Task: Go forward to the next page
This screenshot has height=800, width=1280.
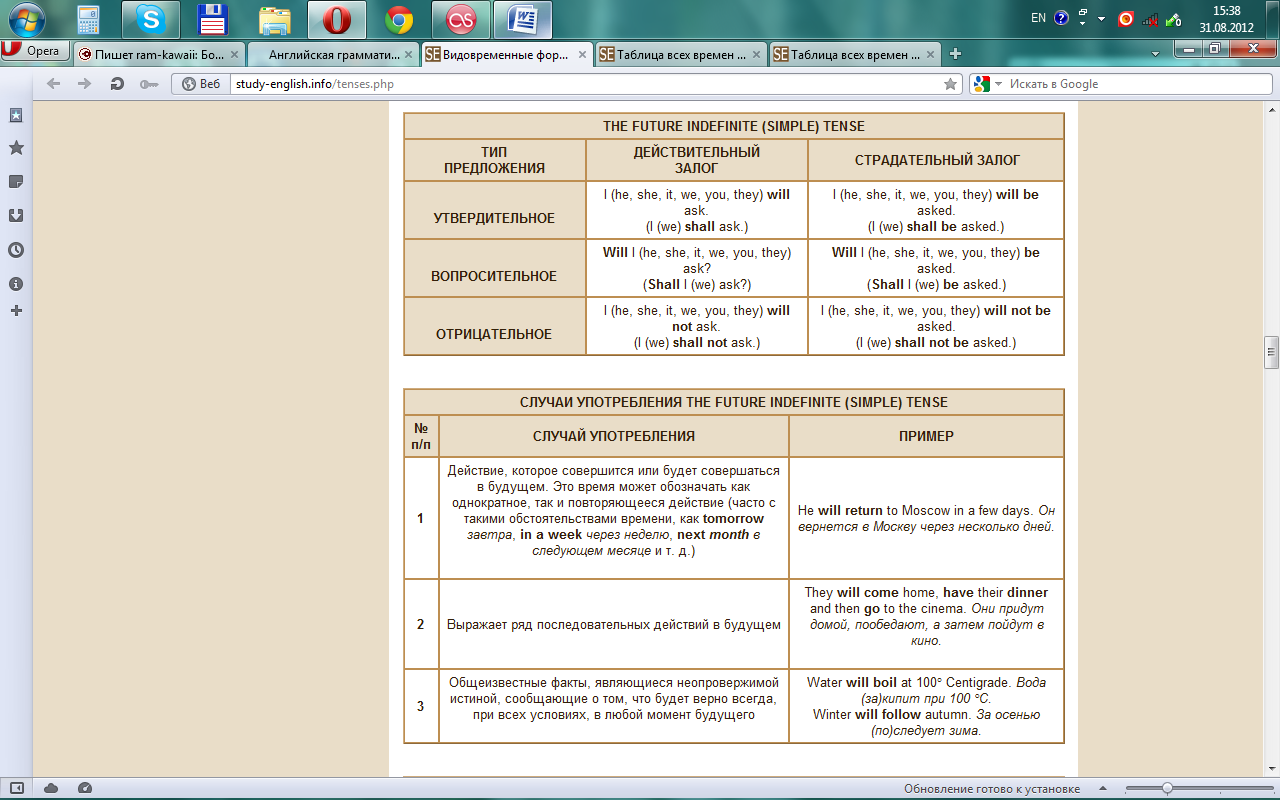Action: coord(85,84)
